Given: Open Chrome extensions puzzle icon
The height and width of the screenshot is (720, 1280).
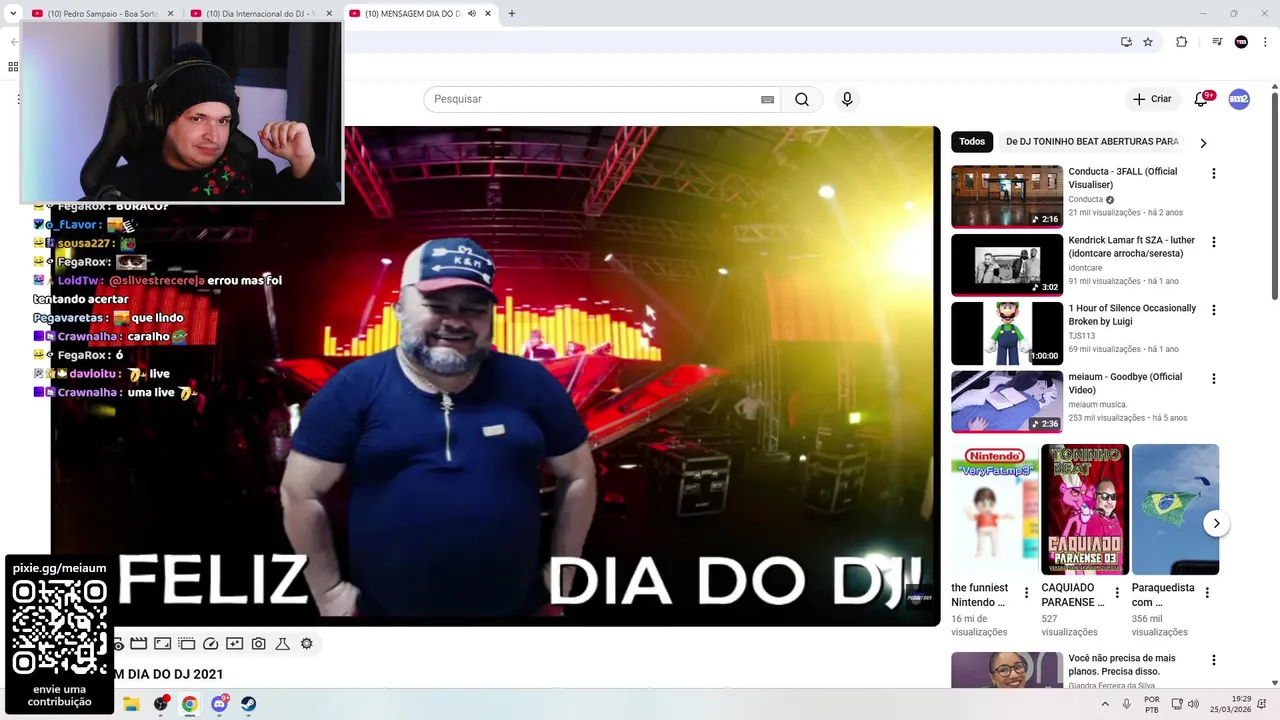Looking at the screenshot, I should click(1181, 42).
